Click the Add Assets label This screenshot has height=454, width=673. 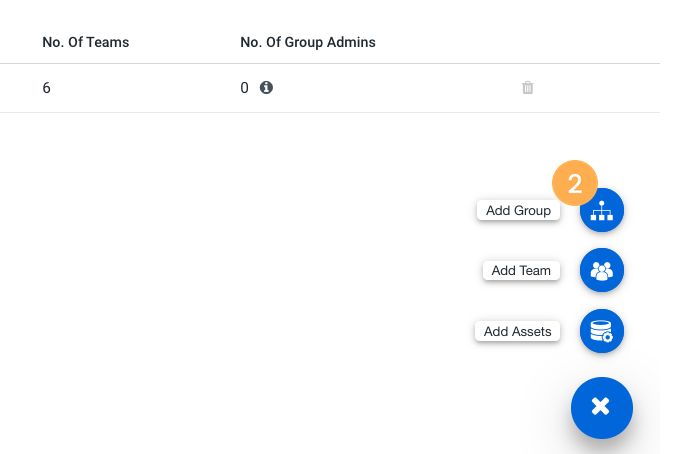(517, 331)
